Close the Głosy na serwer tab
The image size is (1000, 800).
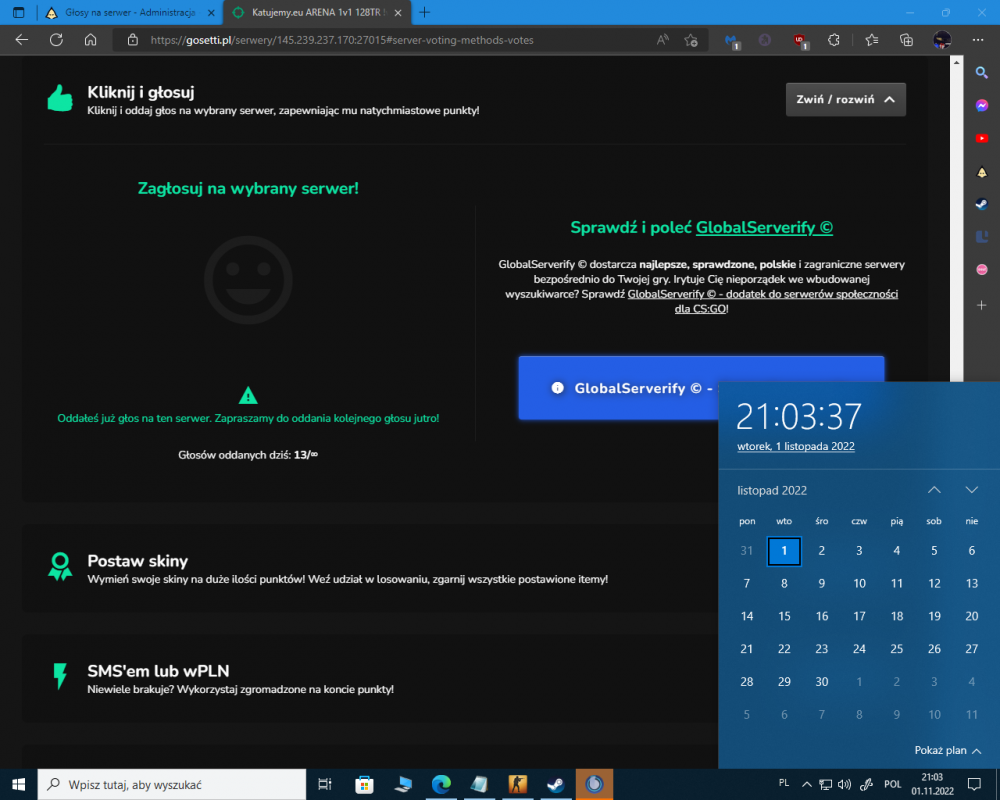point(211,12)
